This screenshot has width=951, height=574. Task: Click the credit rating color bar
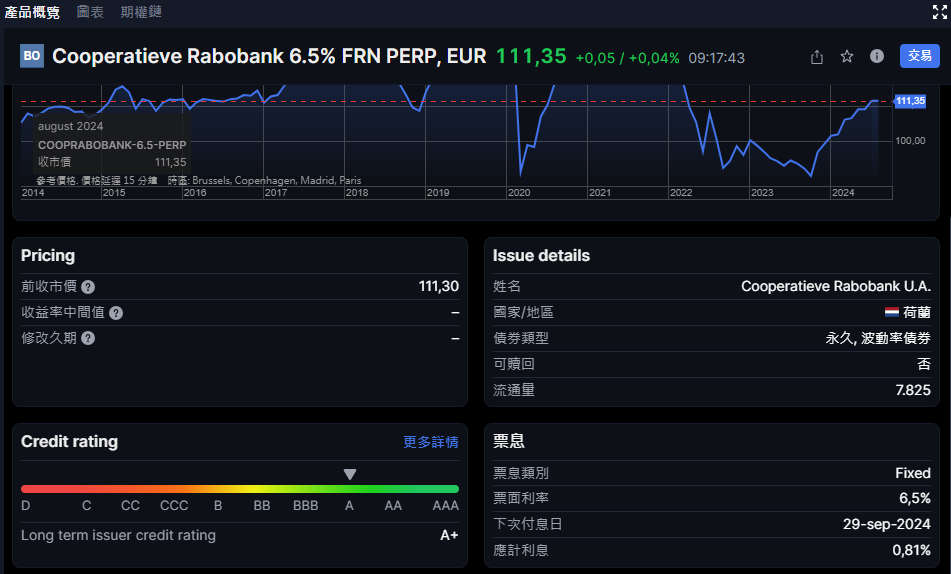pos(240,488)
